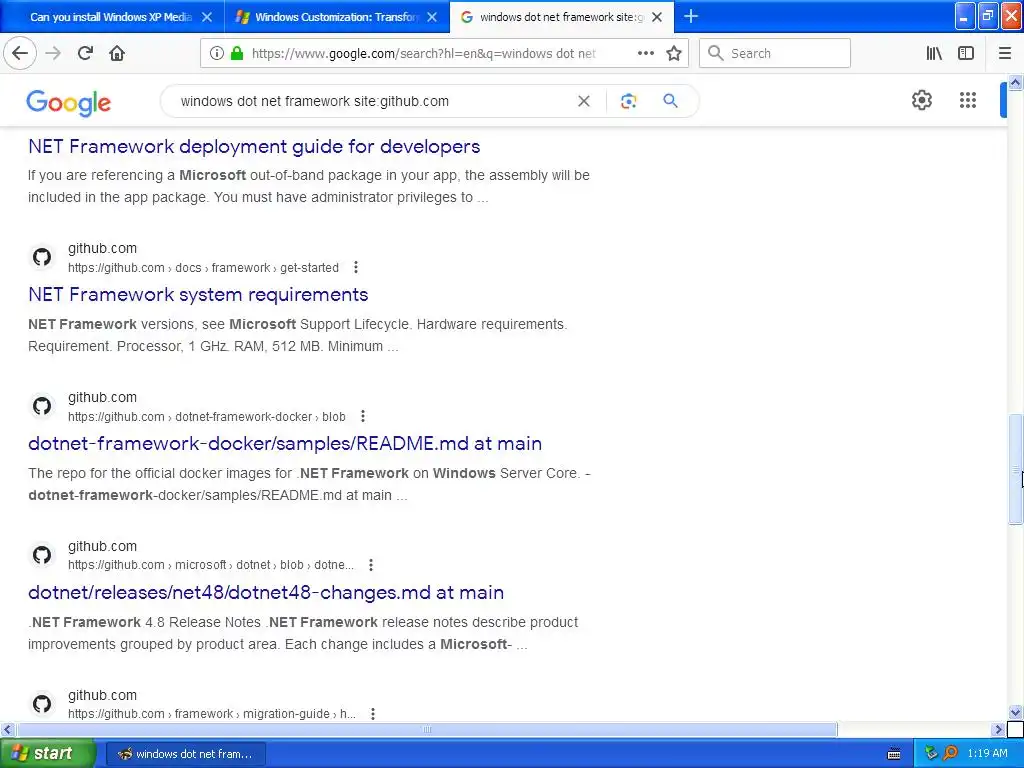The width and height of the screenshot is (1024, 768).
Task: Open options for migration-guide result
Action: pos(373,714)
